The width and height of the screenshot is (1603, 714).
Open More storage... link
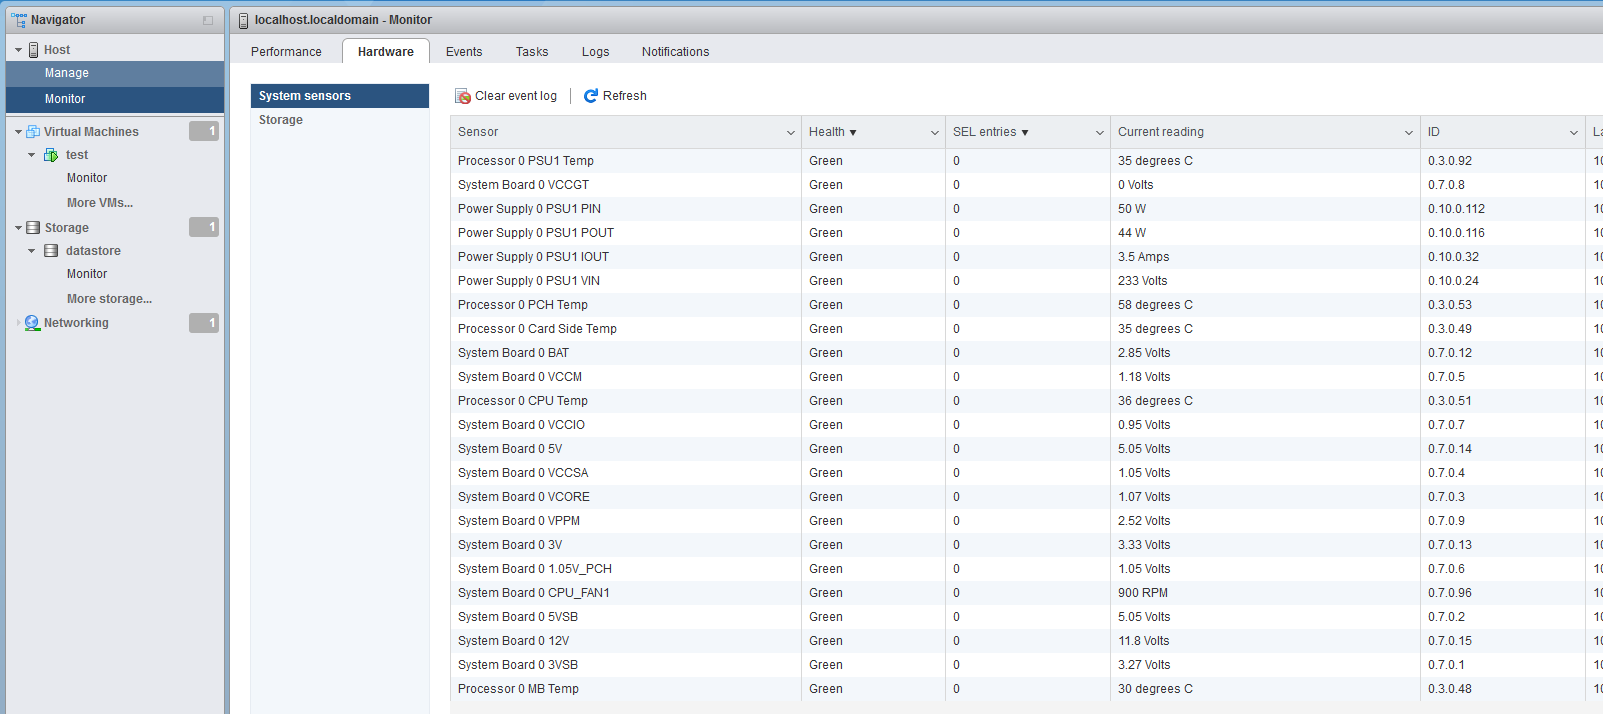110,299
